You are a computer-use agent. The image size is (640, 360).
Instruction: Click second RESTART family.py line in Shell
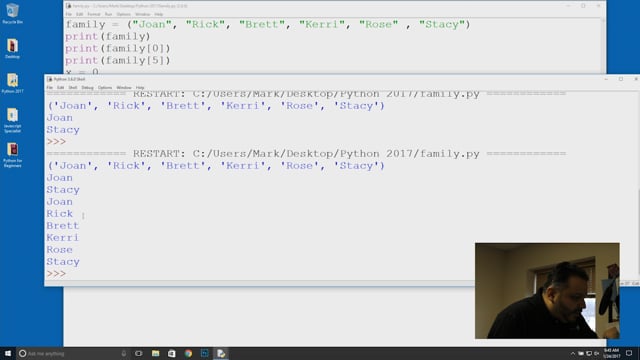point(306,154)
